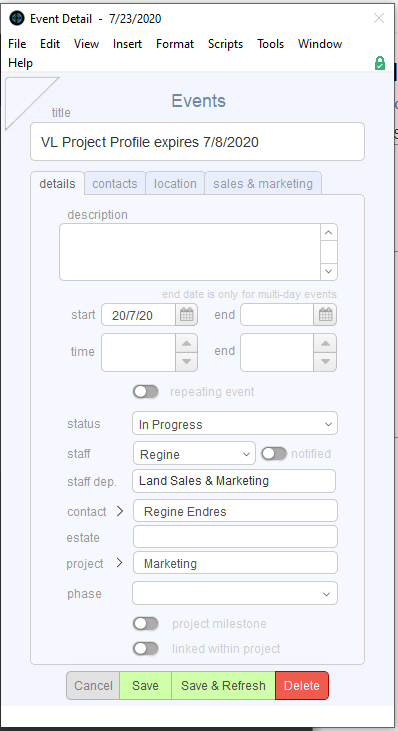Click the green lock icon in menu bar
The width and height of the screenshot is (398, 731).
380,63
